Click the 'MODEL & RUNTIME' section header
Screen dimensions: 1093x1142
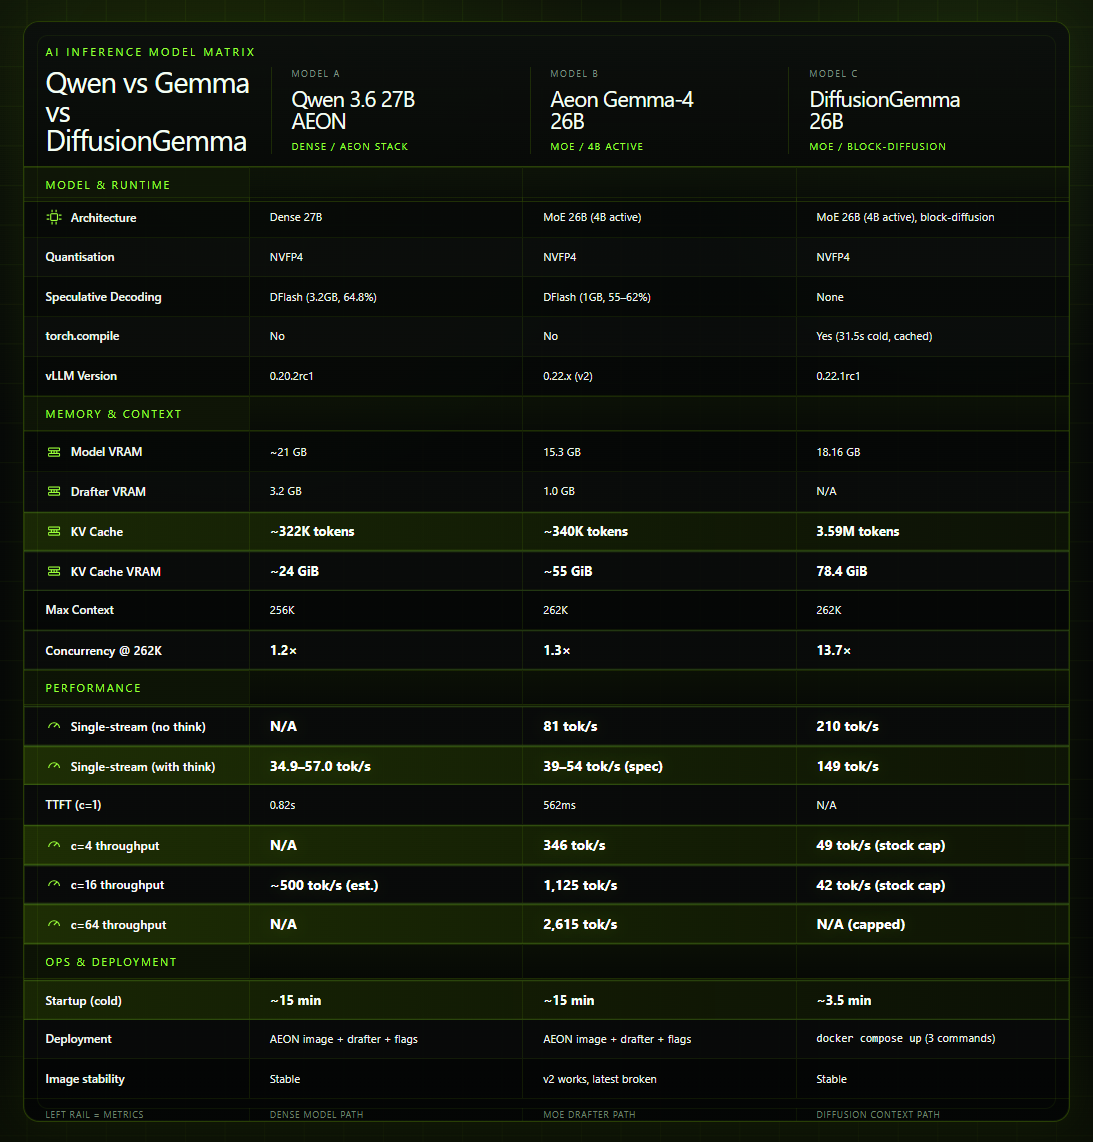tap(108, 185)
